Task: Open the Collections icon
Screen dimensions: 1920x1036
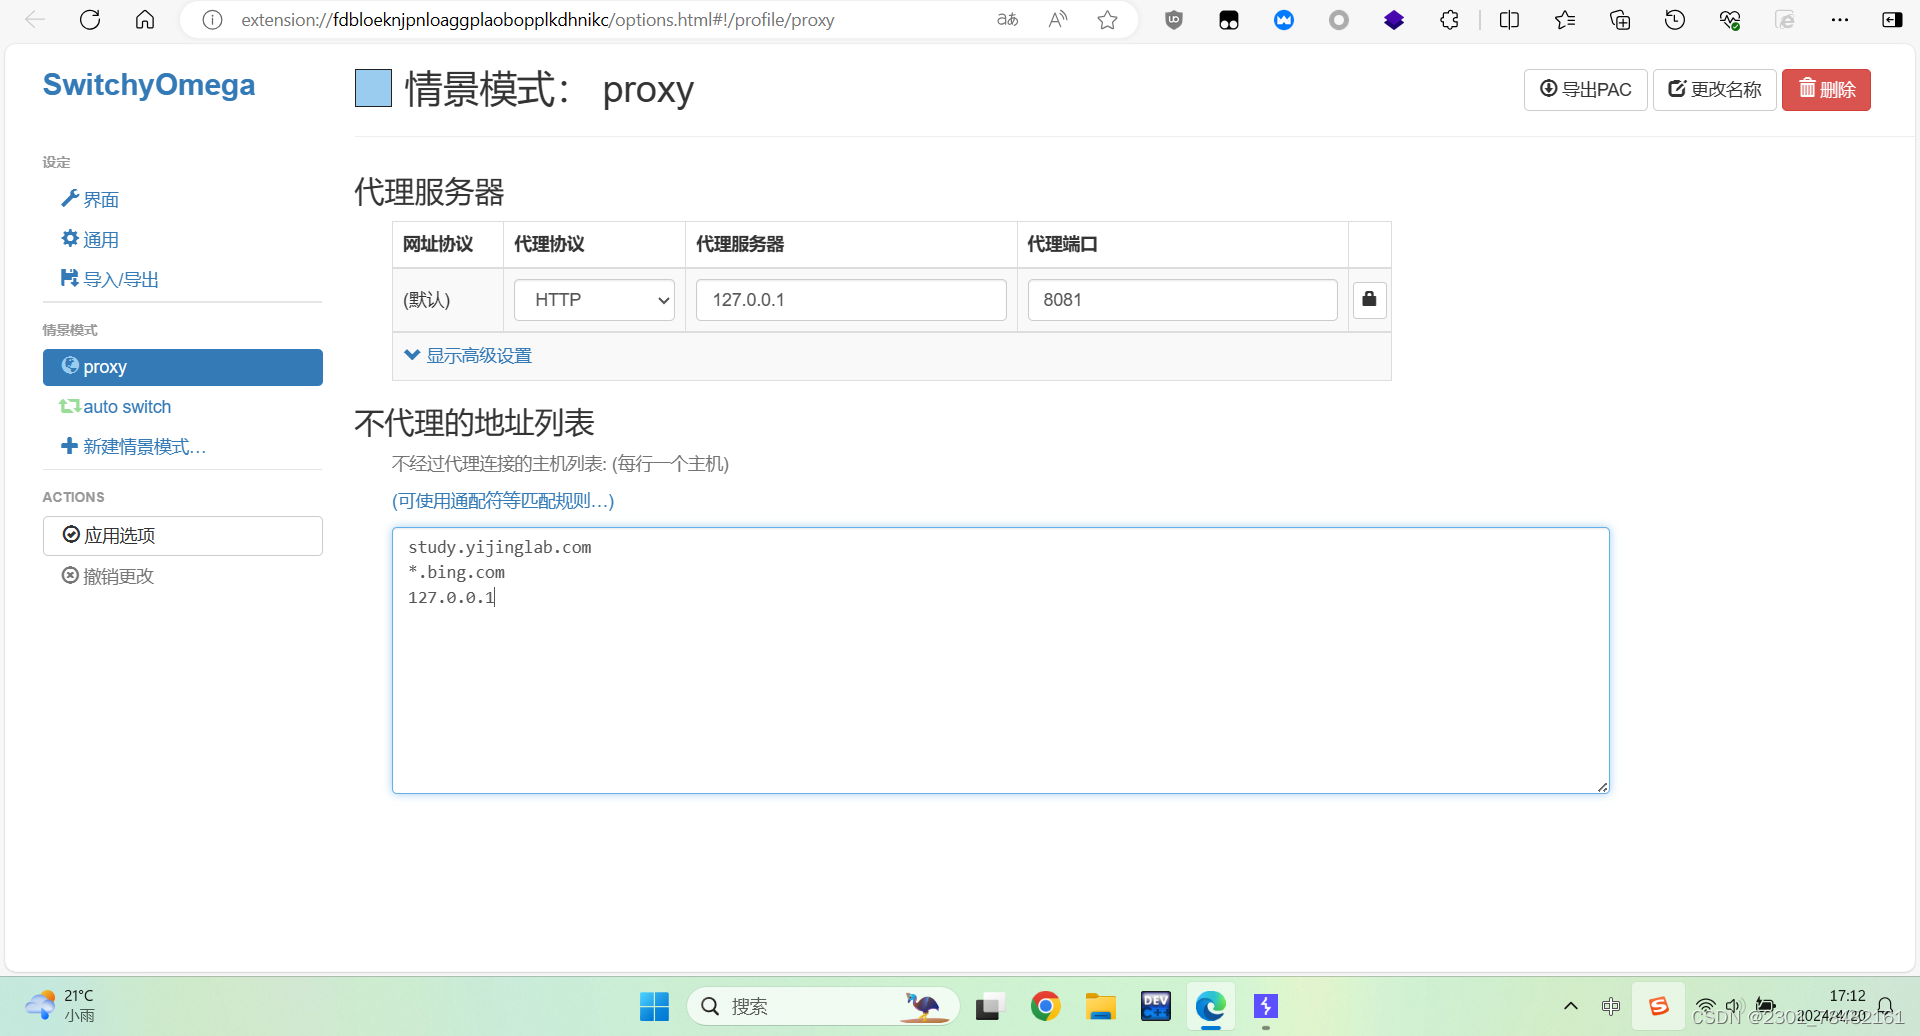Action: (1620, 20)
